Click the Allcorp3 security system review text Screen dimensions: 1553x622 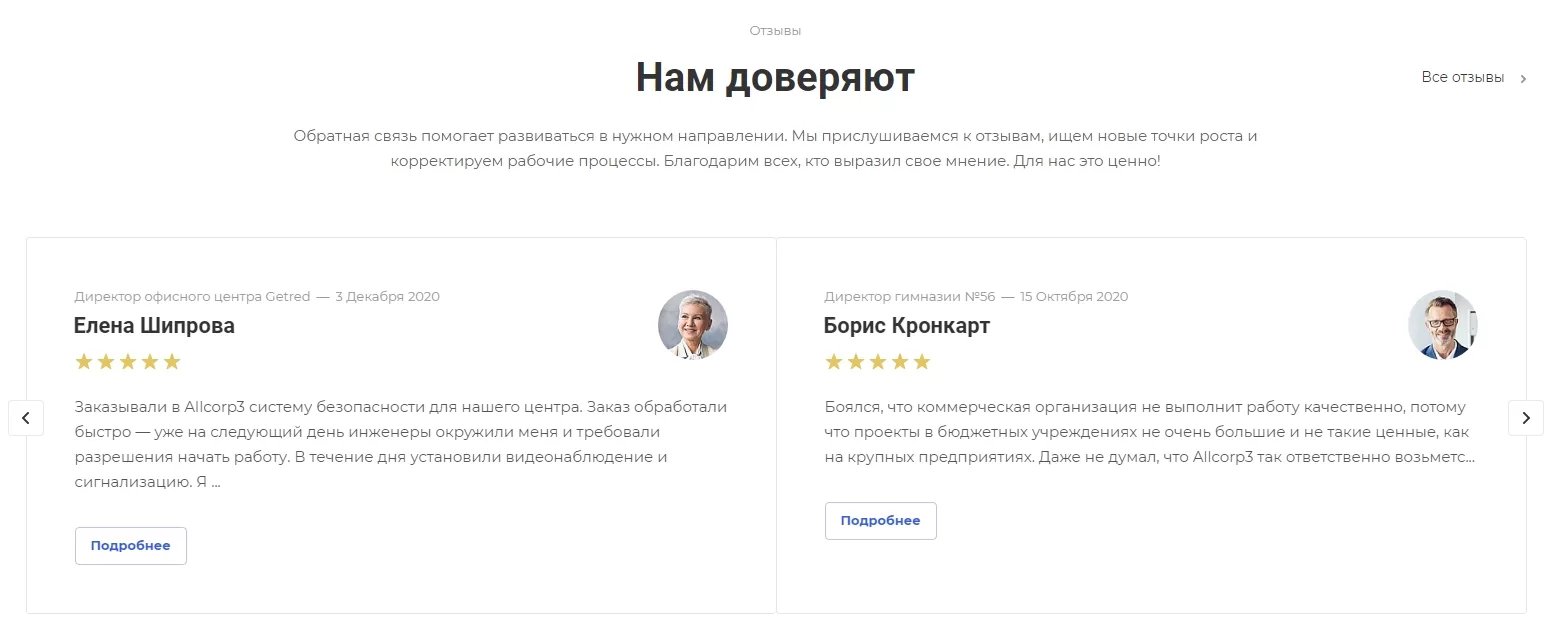tap(401, 445)
